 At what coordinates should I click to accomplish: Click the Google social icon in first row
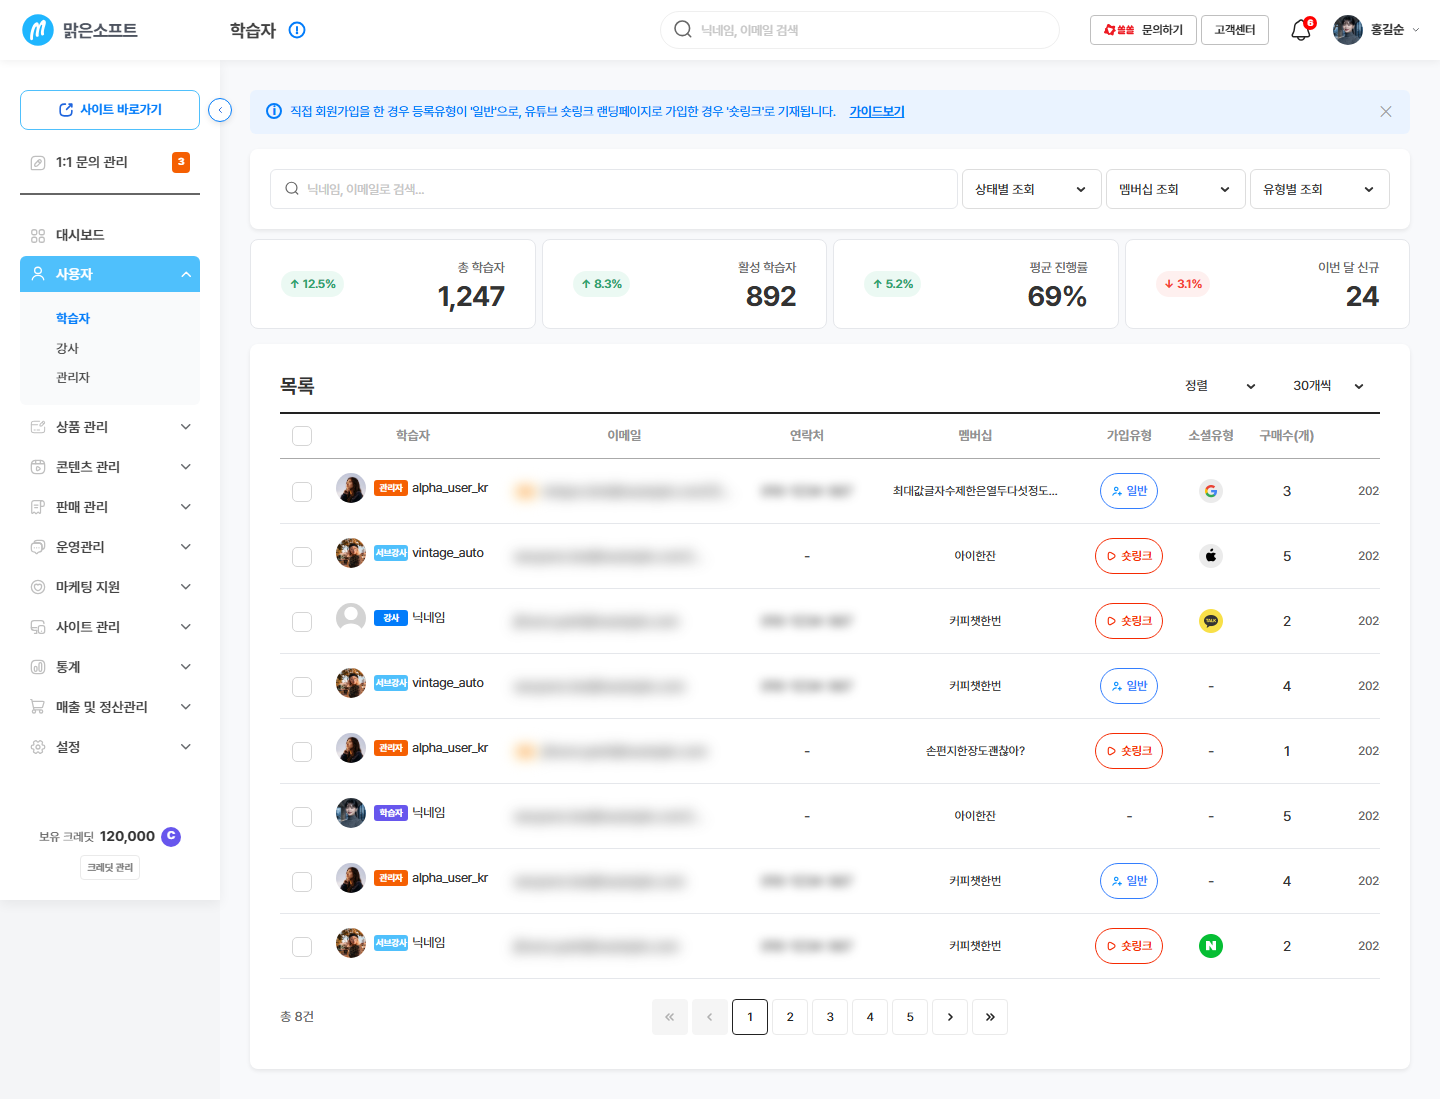1211,491
